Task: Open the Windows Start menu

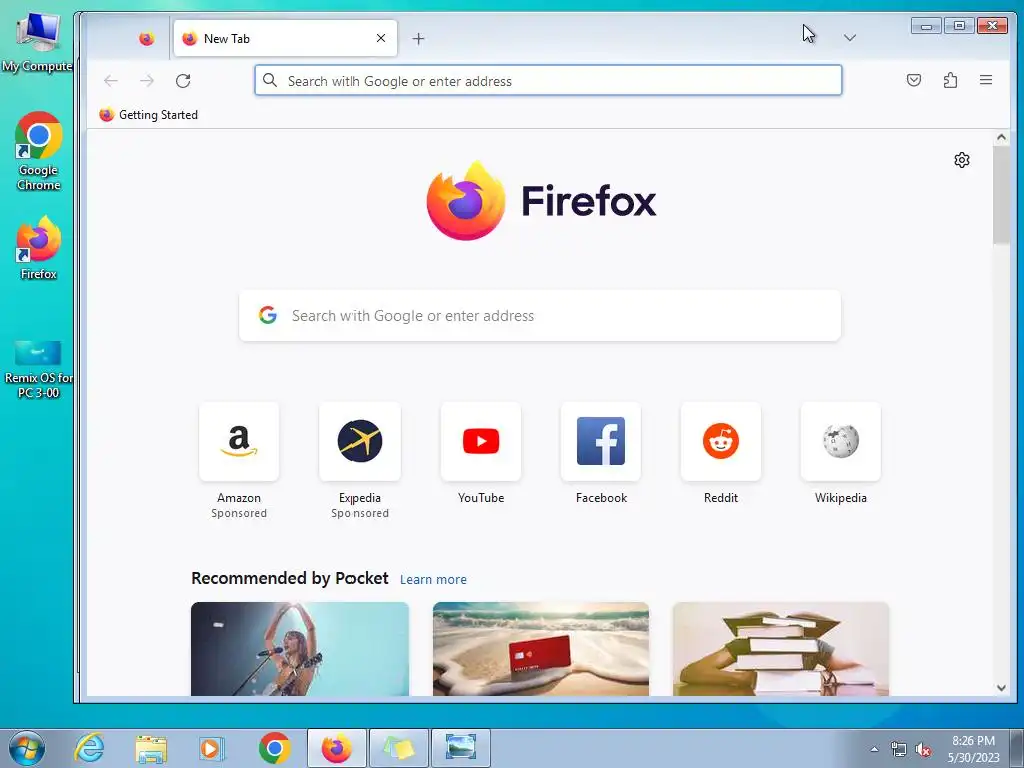Action: tap(26, 748)
